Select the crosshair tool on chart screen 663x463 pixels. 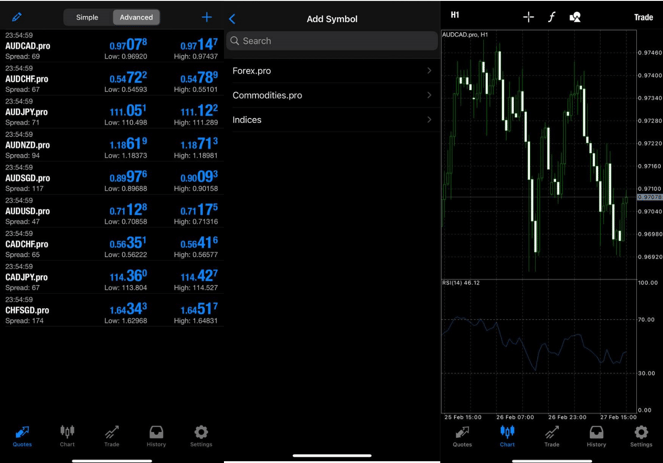(529, 17)
